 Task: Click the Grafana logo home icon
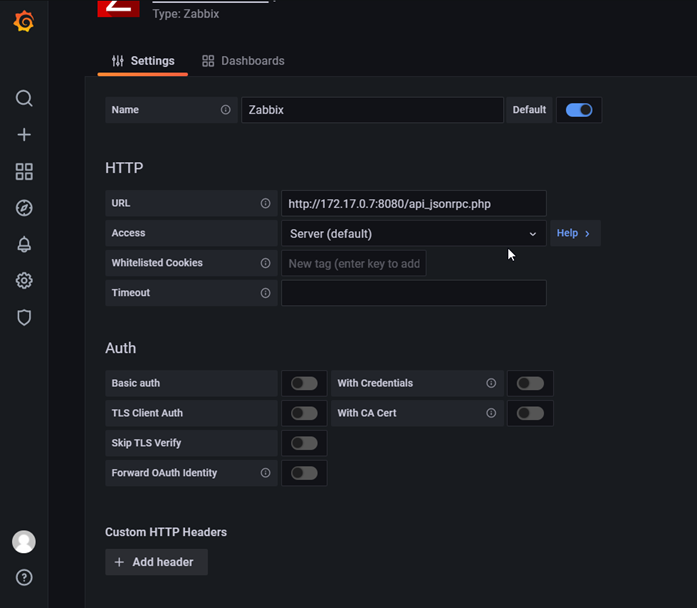[24, 22]
